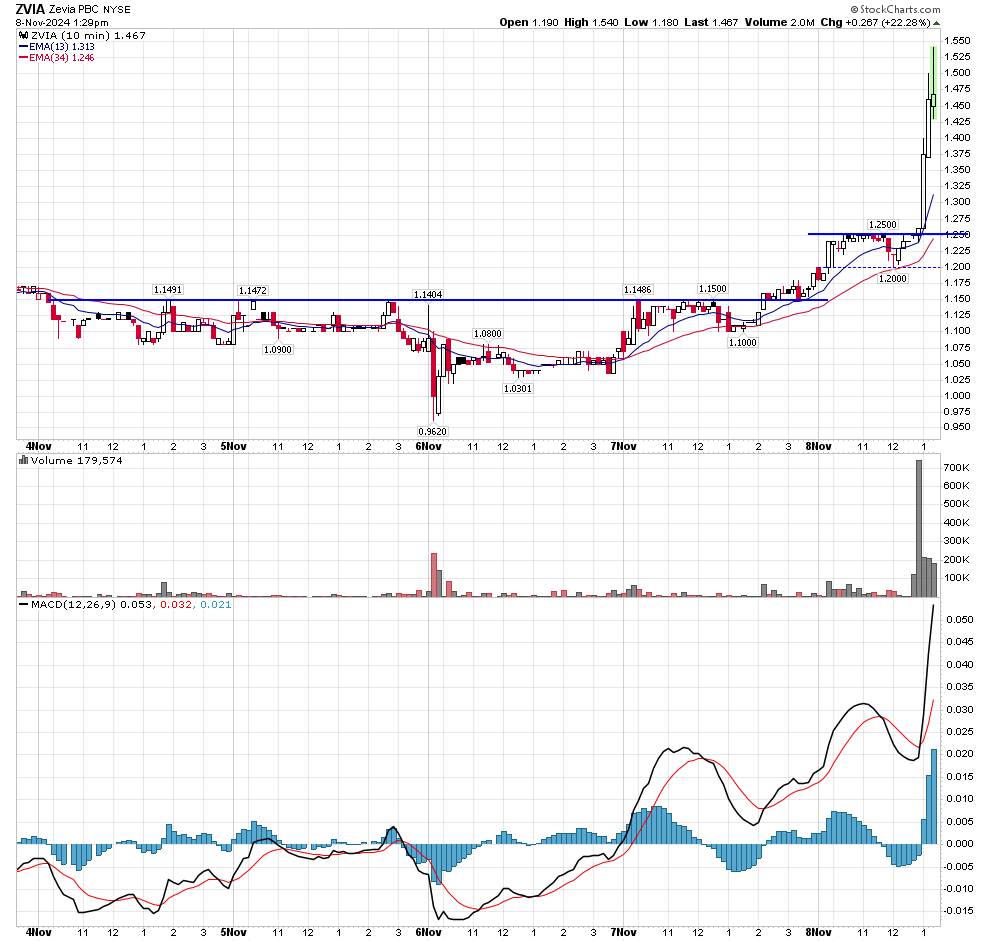Click the Volume legend bar icon
Image resolution: width=990 pixels, height=941 pixels.
point(22,460)
